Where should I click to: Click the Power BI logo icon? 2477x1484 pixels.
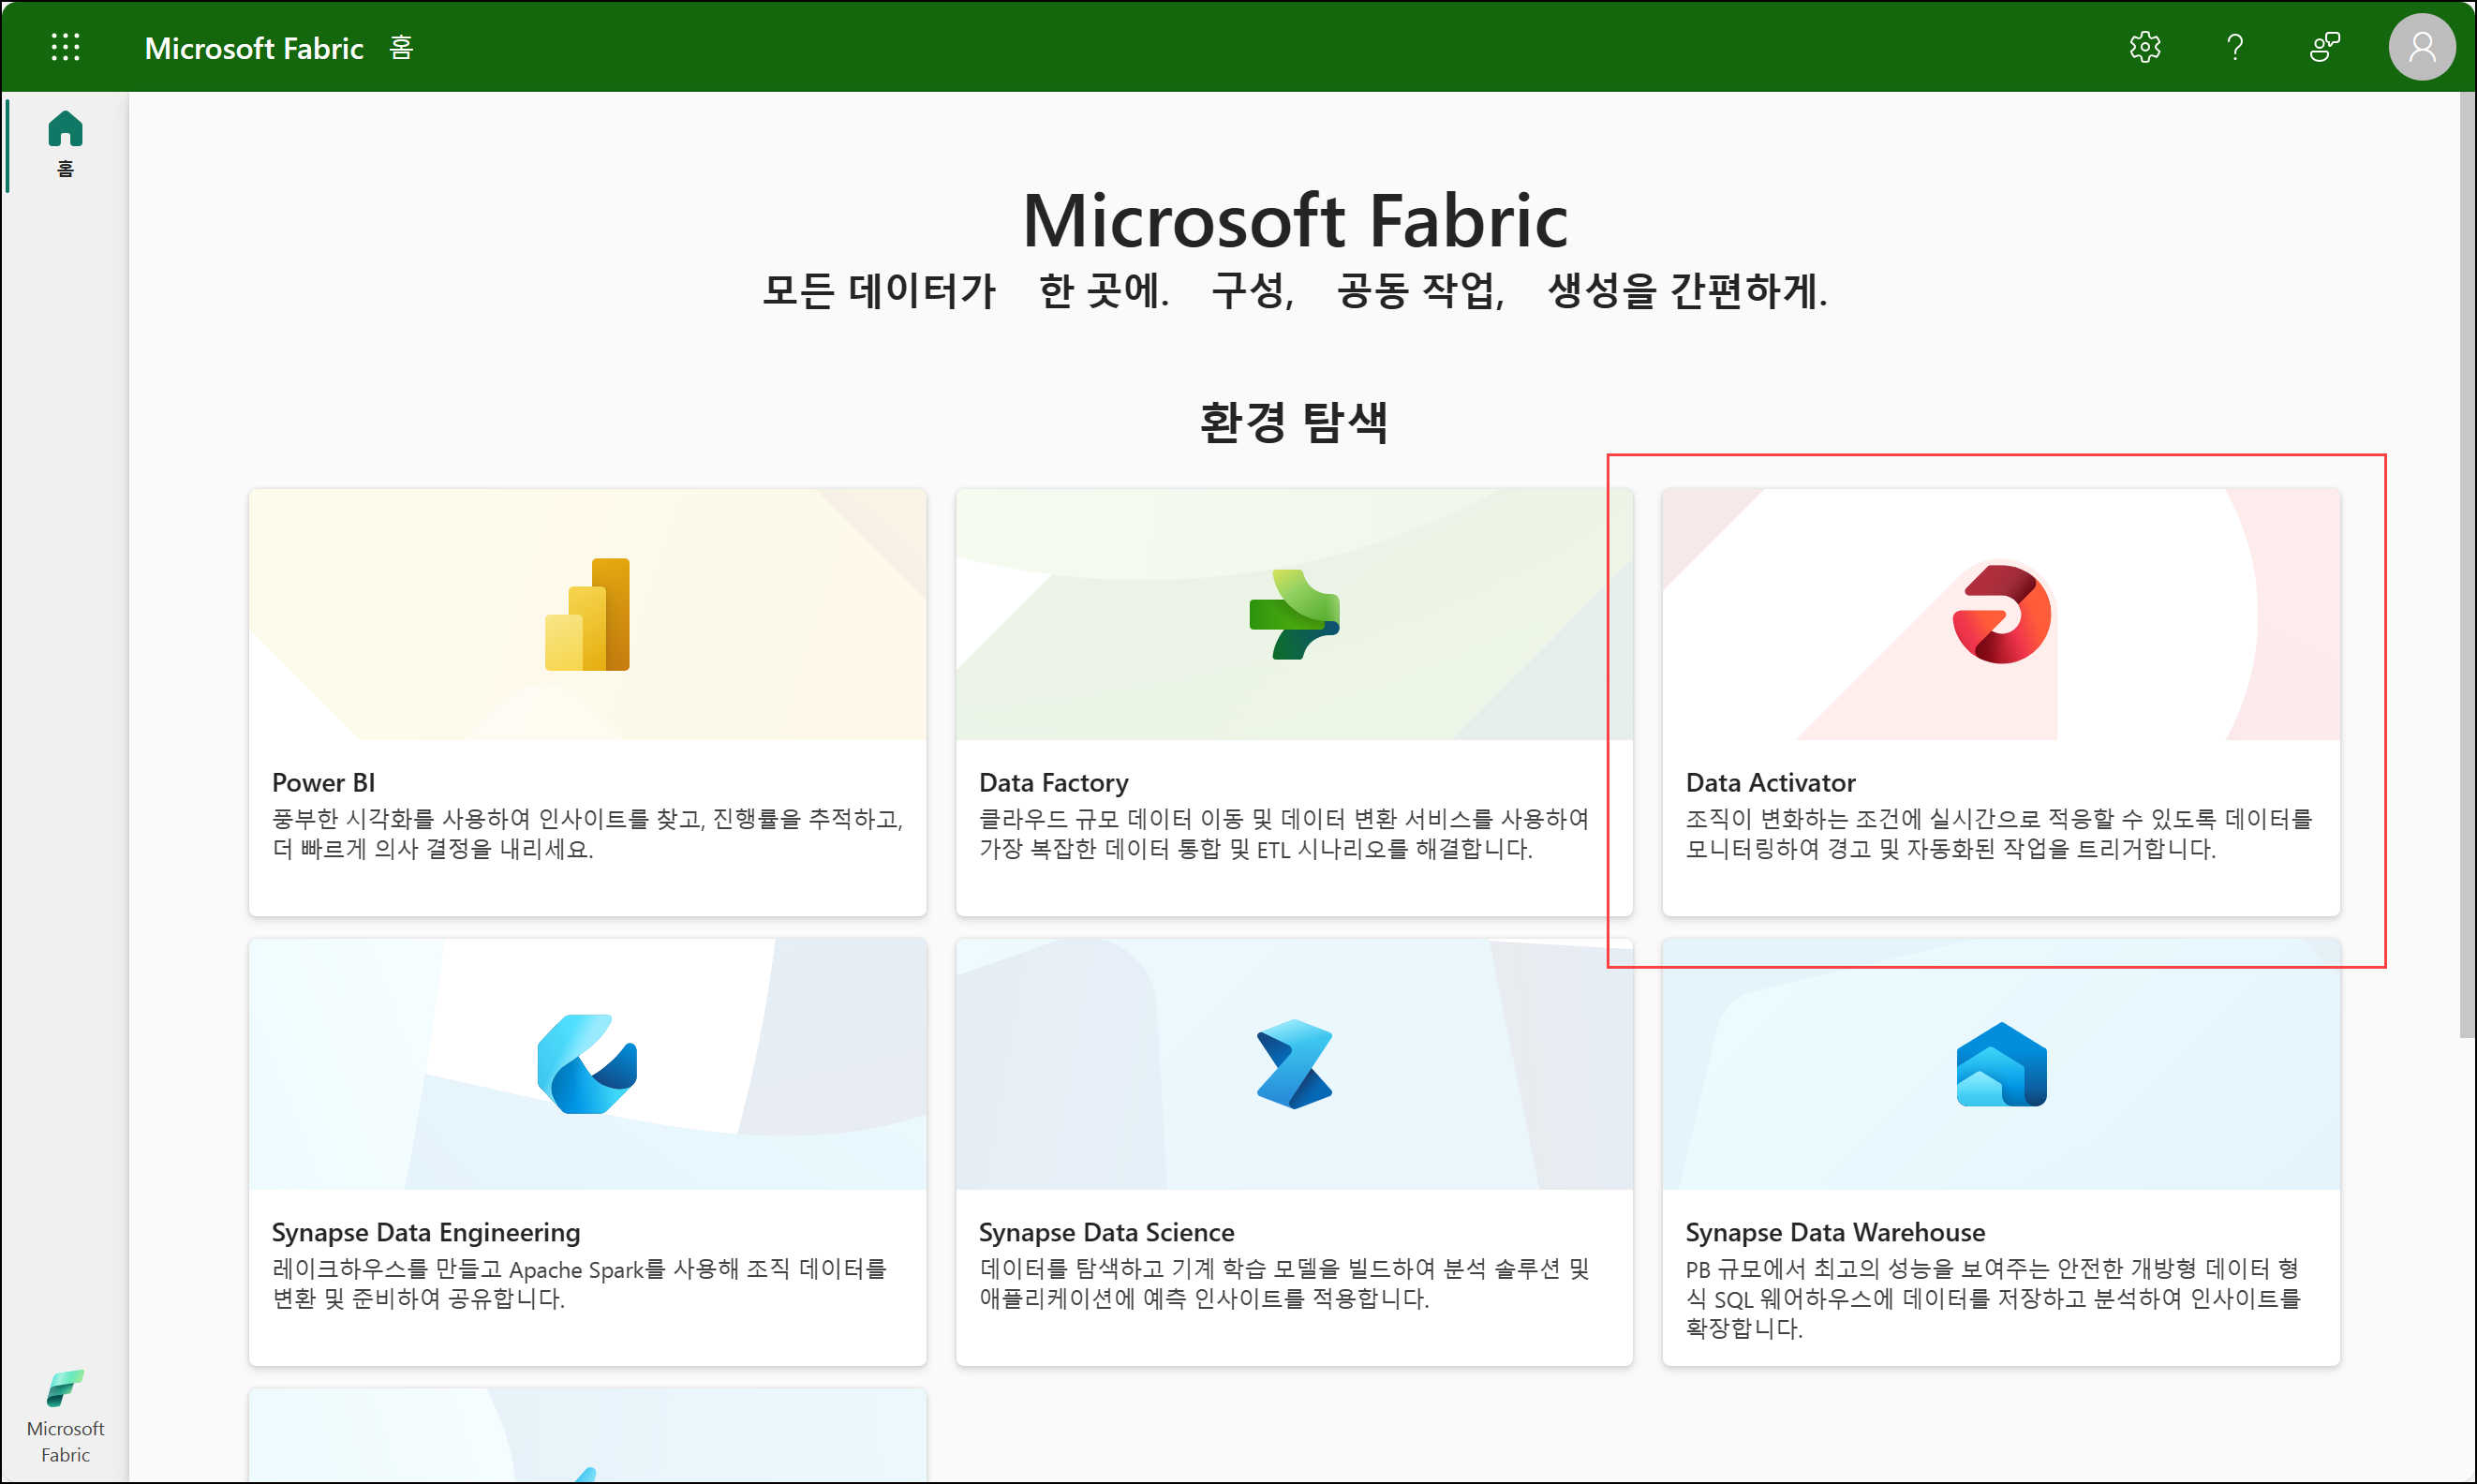tap(587, 614)
